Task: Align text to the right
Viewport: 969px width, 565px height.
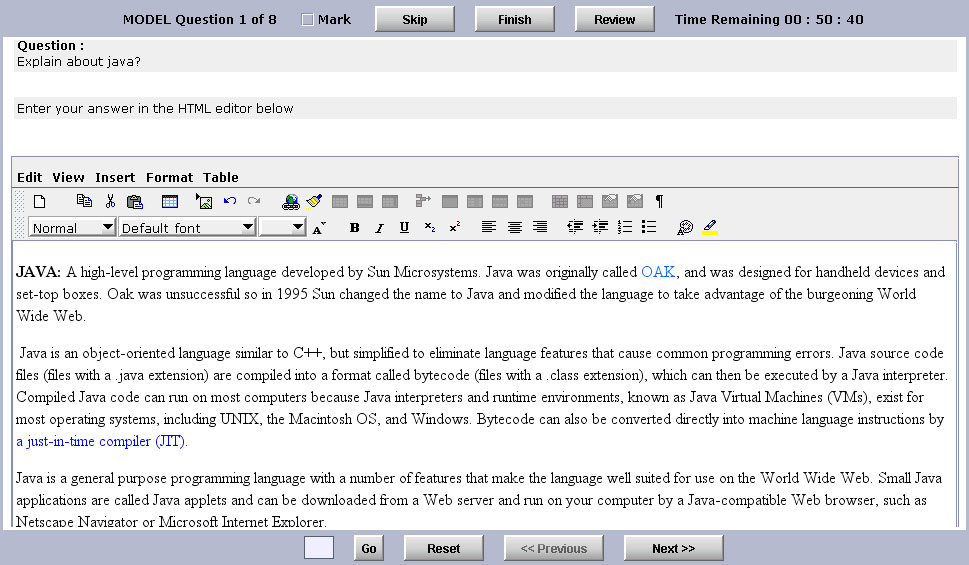Action: 540,227
